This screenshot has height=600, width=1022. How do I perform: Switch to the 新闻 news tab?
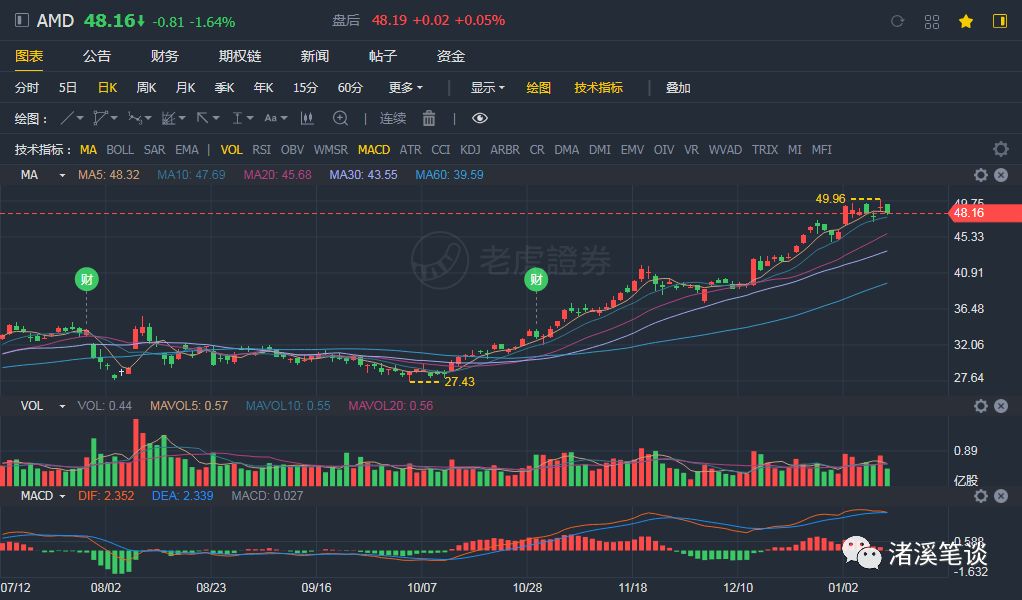(x=315, y=56)
